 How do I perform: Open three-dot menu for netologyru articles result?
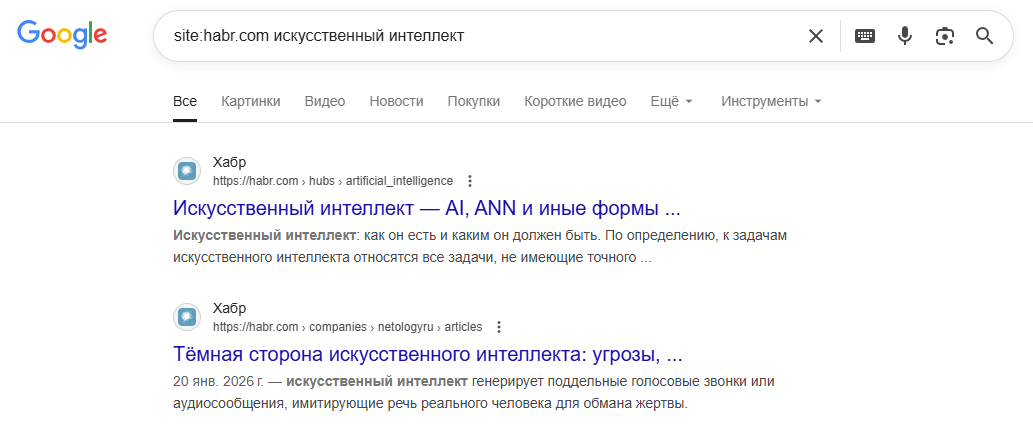pos(499,327)
